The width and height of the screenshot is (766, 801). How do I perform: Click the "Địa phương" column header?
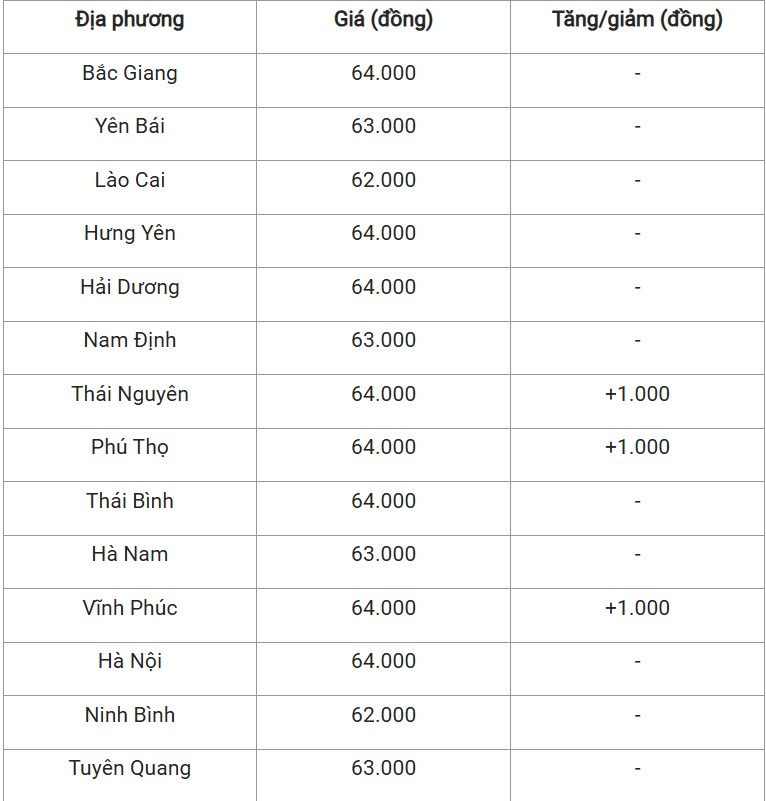(x=129, y=20)
